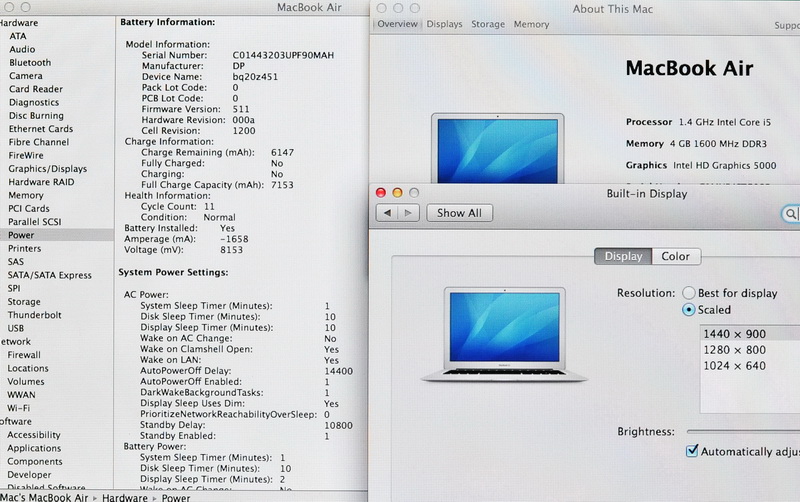The image size is (800, 502).
Task: Select Disc Burning in sidebar
Action: pyautogui.click(x=36, y=115)
